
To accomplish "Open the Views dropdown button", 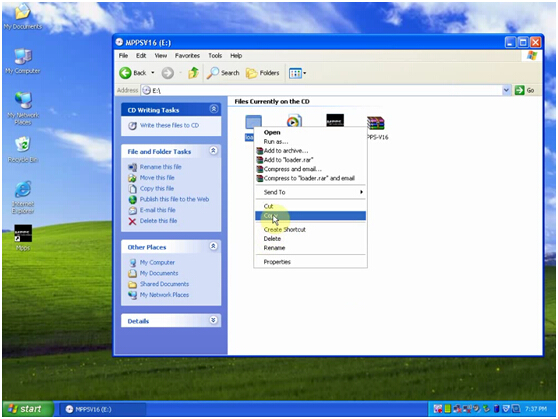I will click(297, 73).
